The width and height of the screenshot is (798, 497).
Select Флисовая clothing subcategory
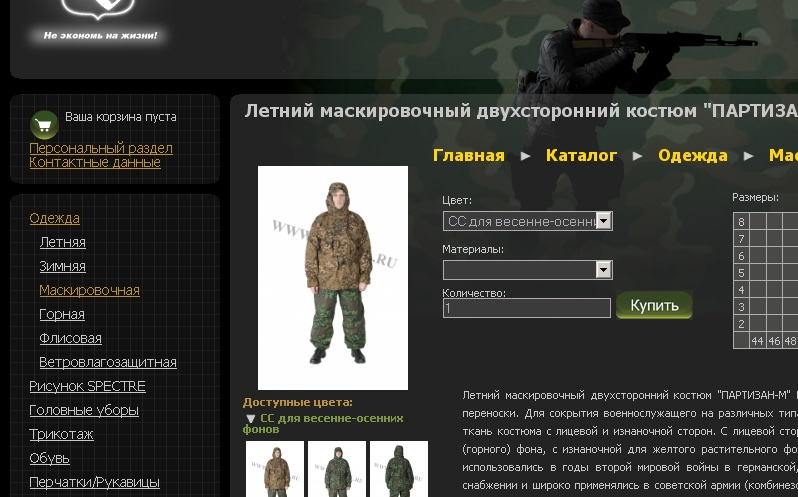click(71, 338)
